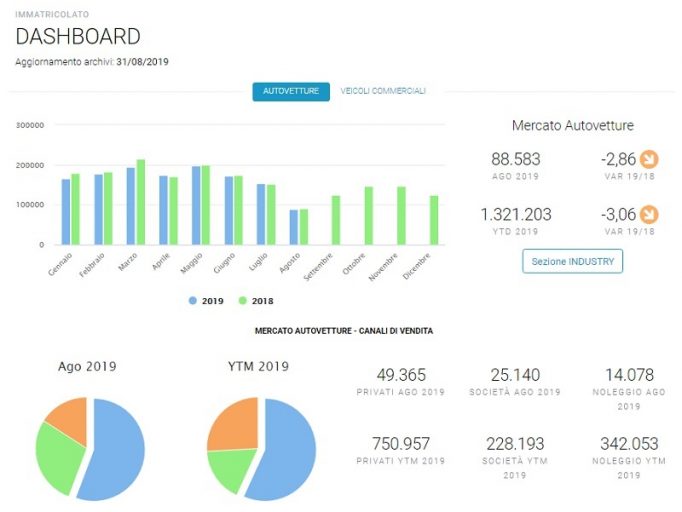
Task: Click the blue Gennaio 2019 bar
Action: click(x=66, y=212)
